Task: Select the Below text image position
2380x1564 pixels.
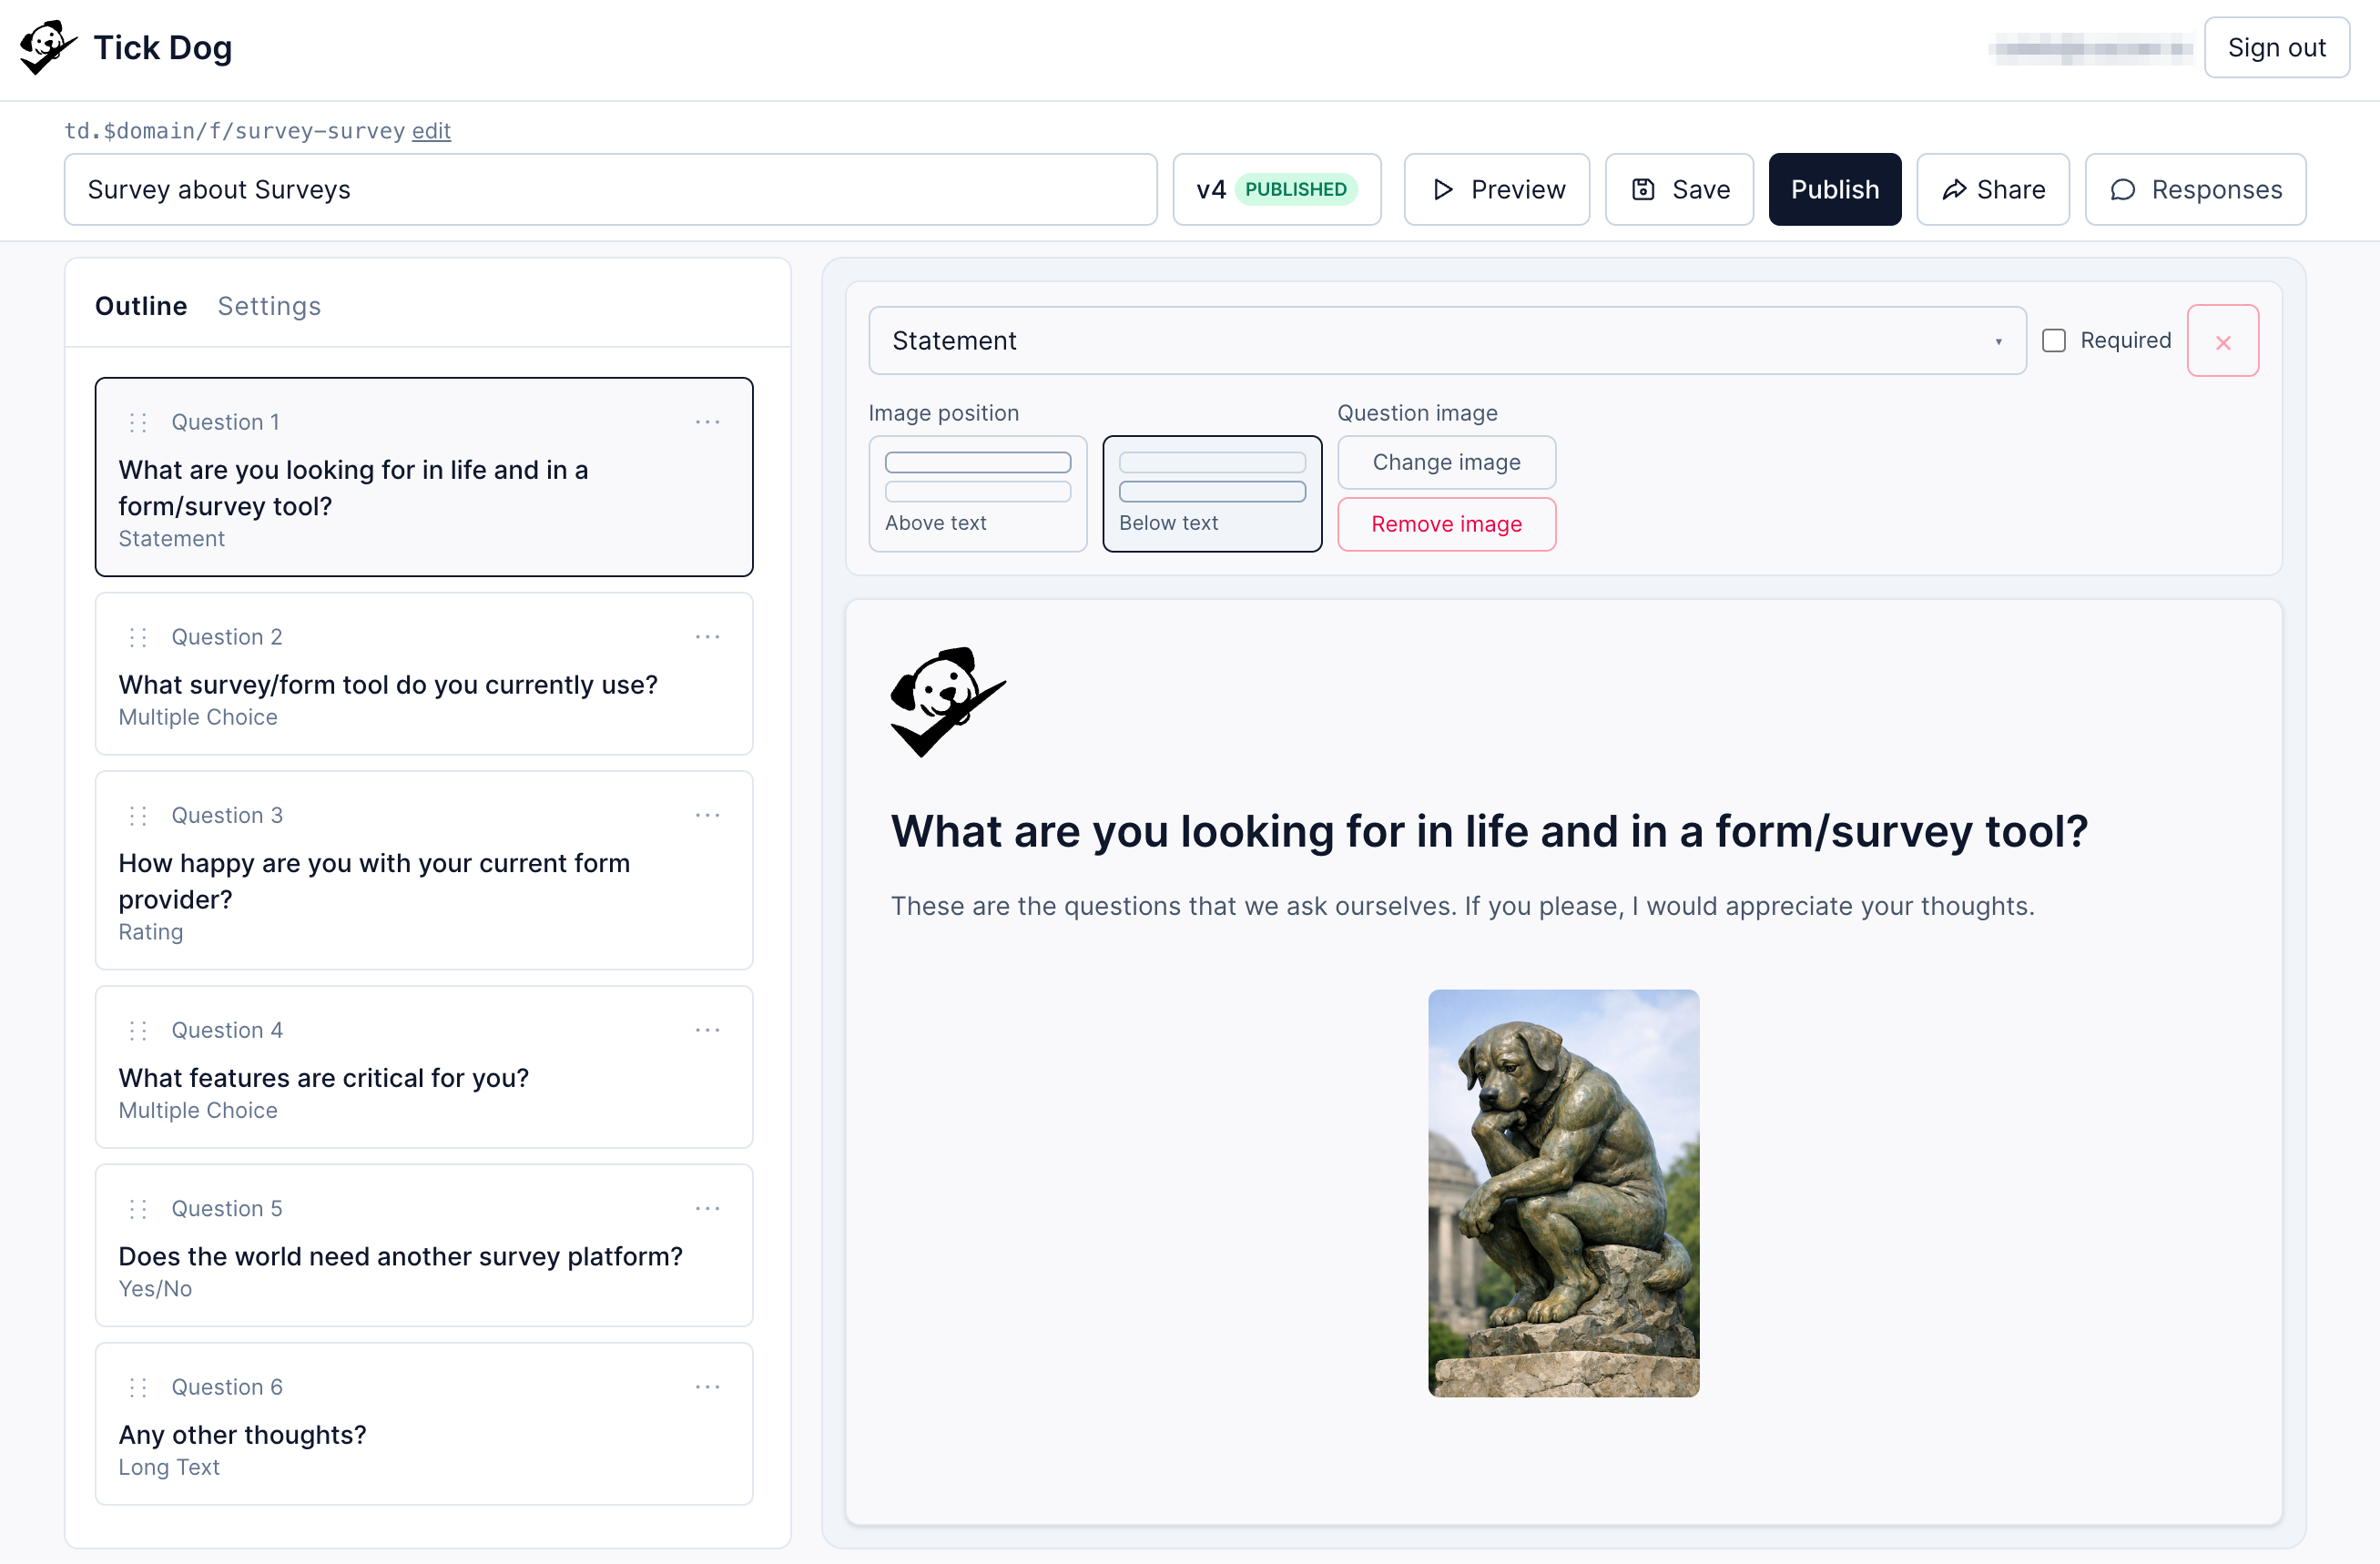Action: (1212, 494)
